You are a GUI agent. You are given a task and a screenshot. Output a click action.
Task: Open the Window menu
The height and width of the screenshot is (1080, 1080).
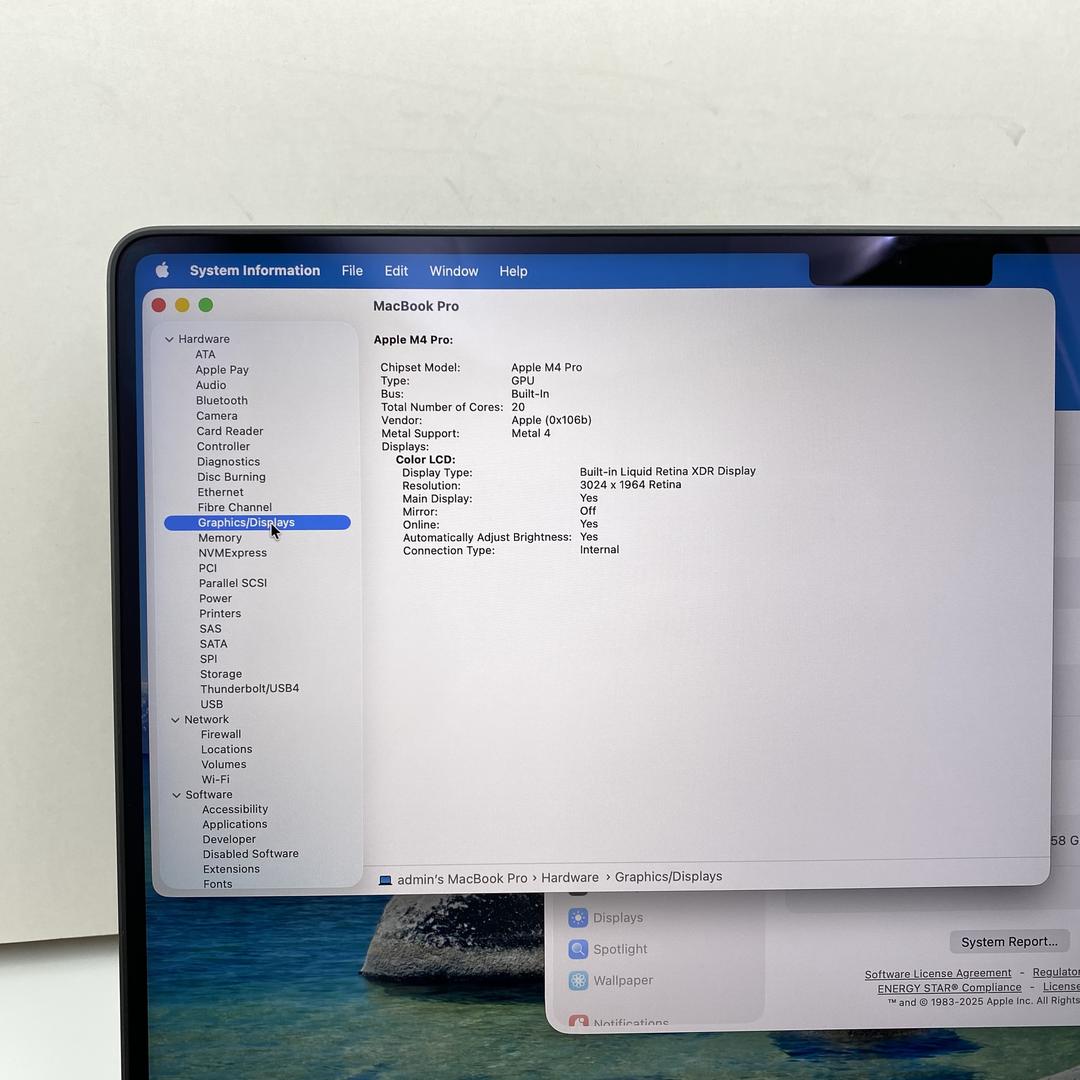pyautogui.click(x=453, y=271)
